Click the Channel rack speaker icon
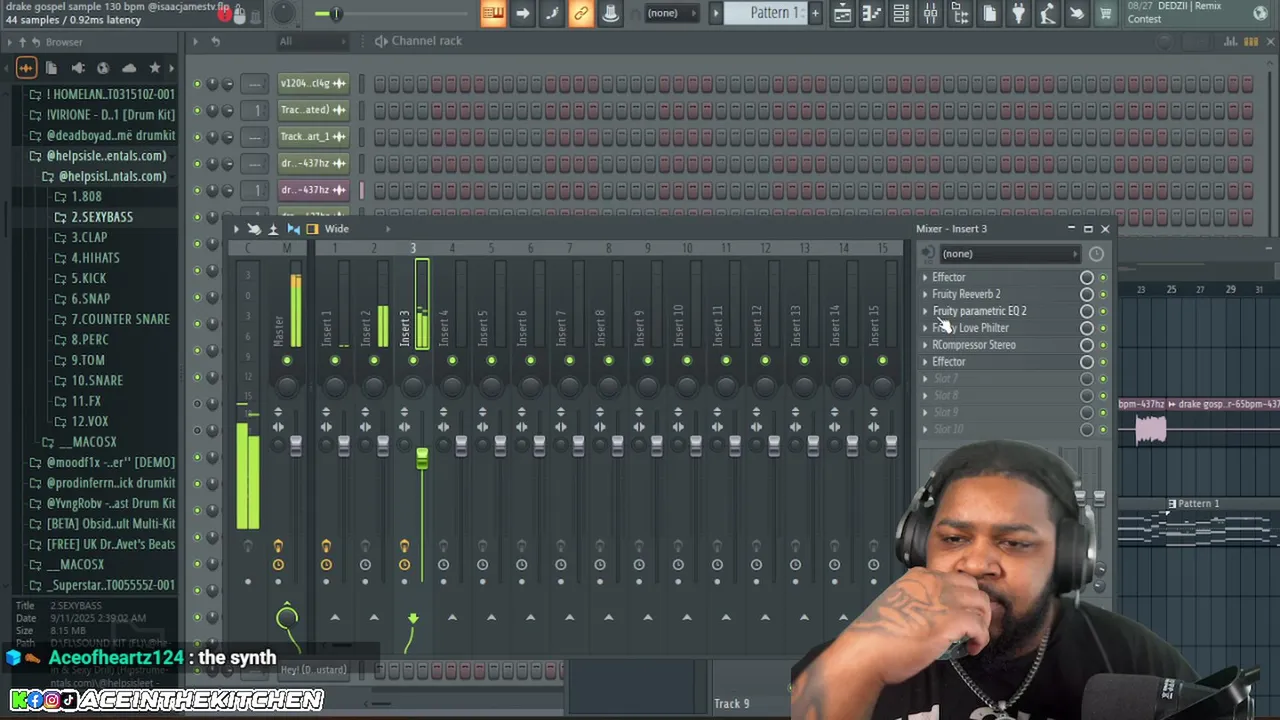 (381, 41)
